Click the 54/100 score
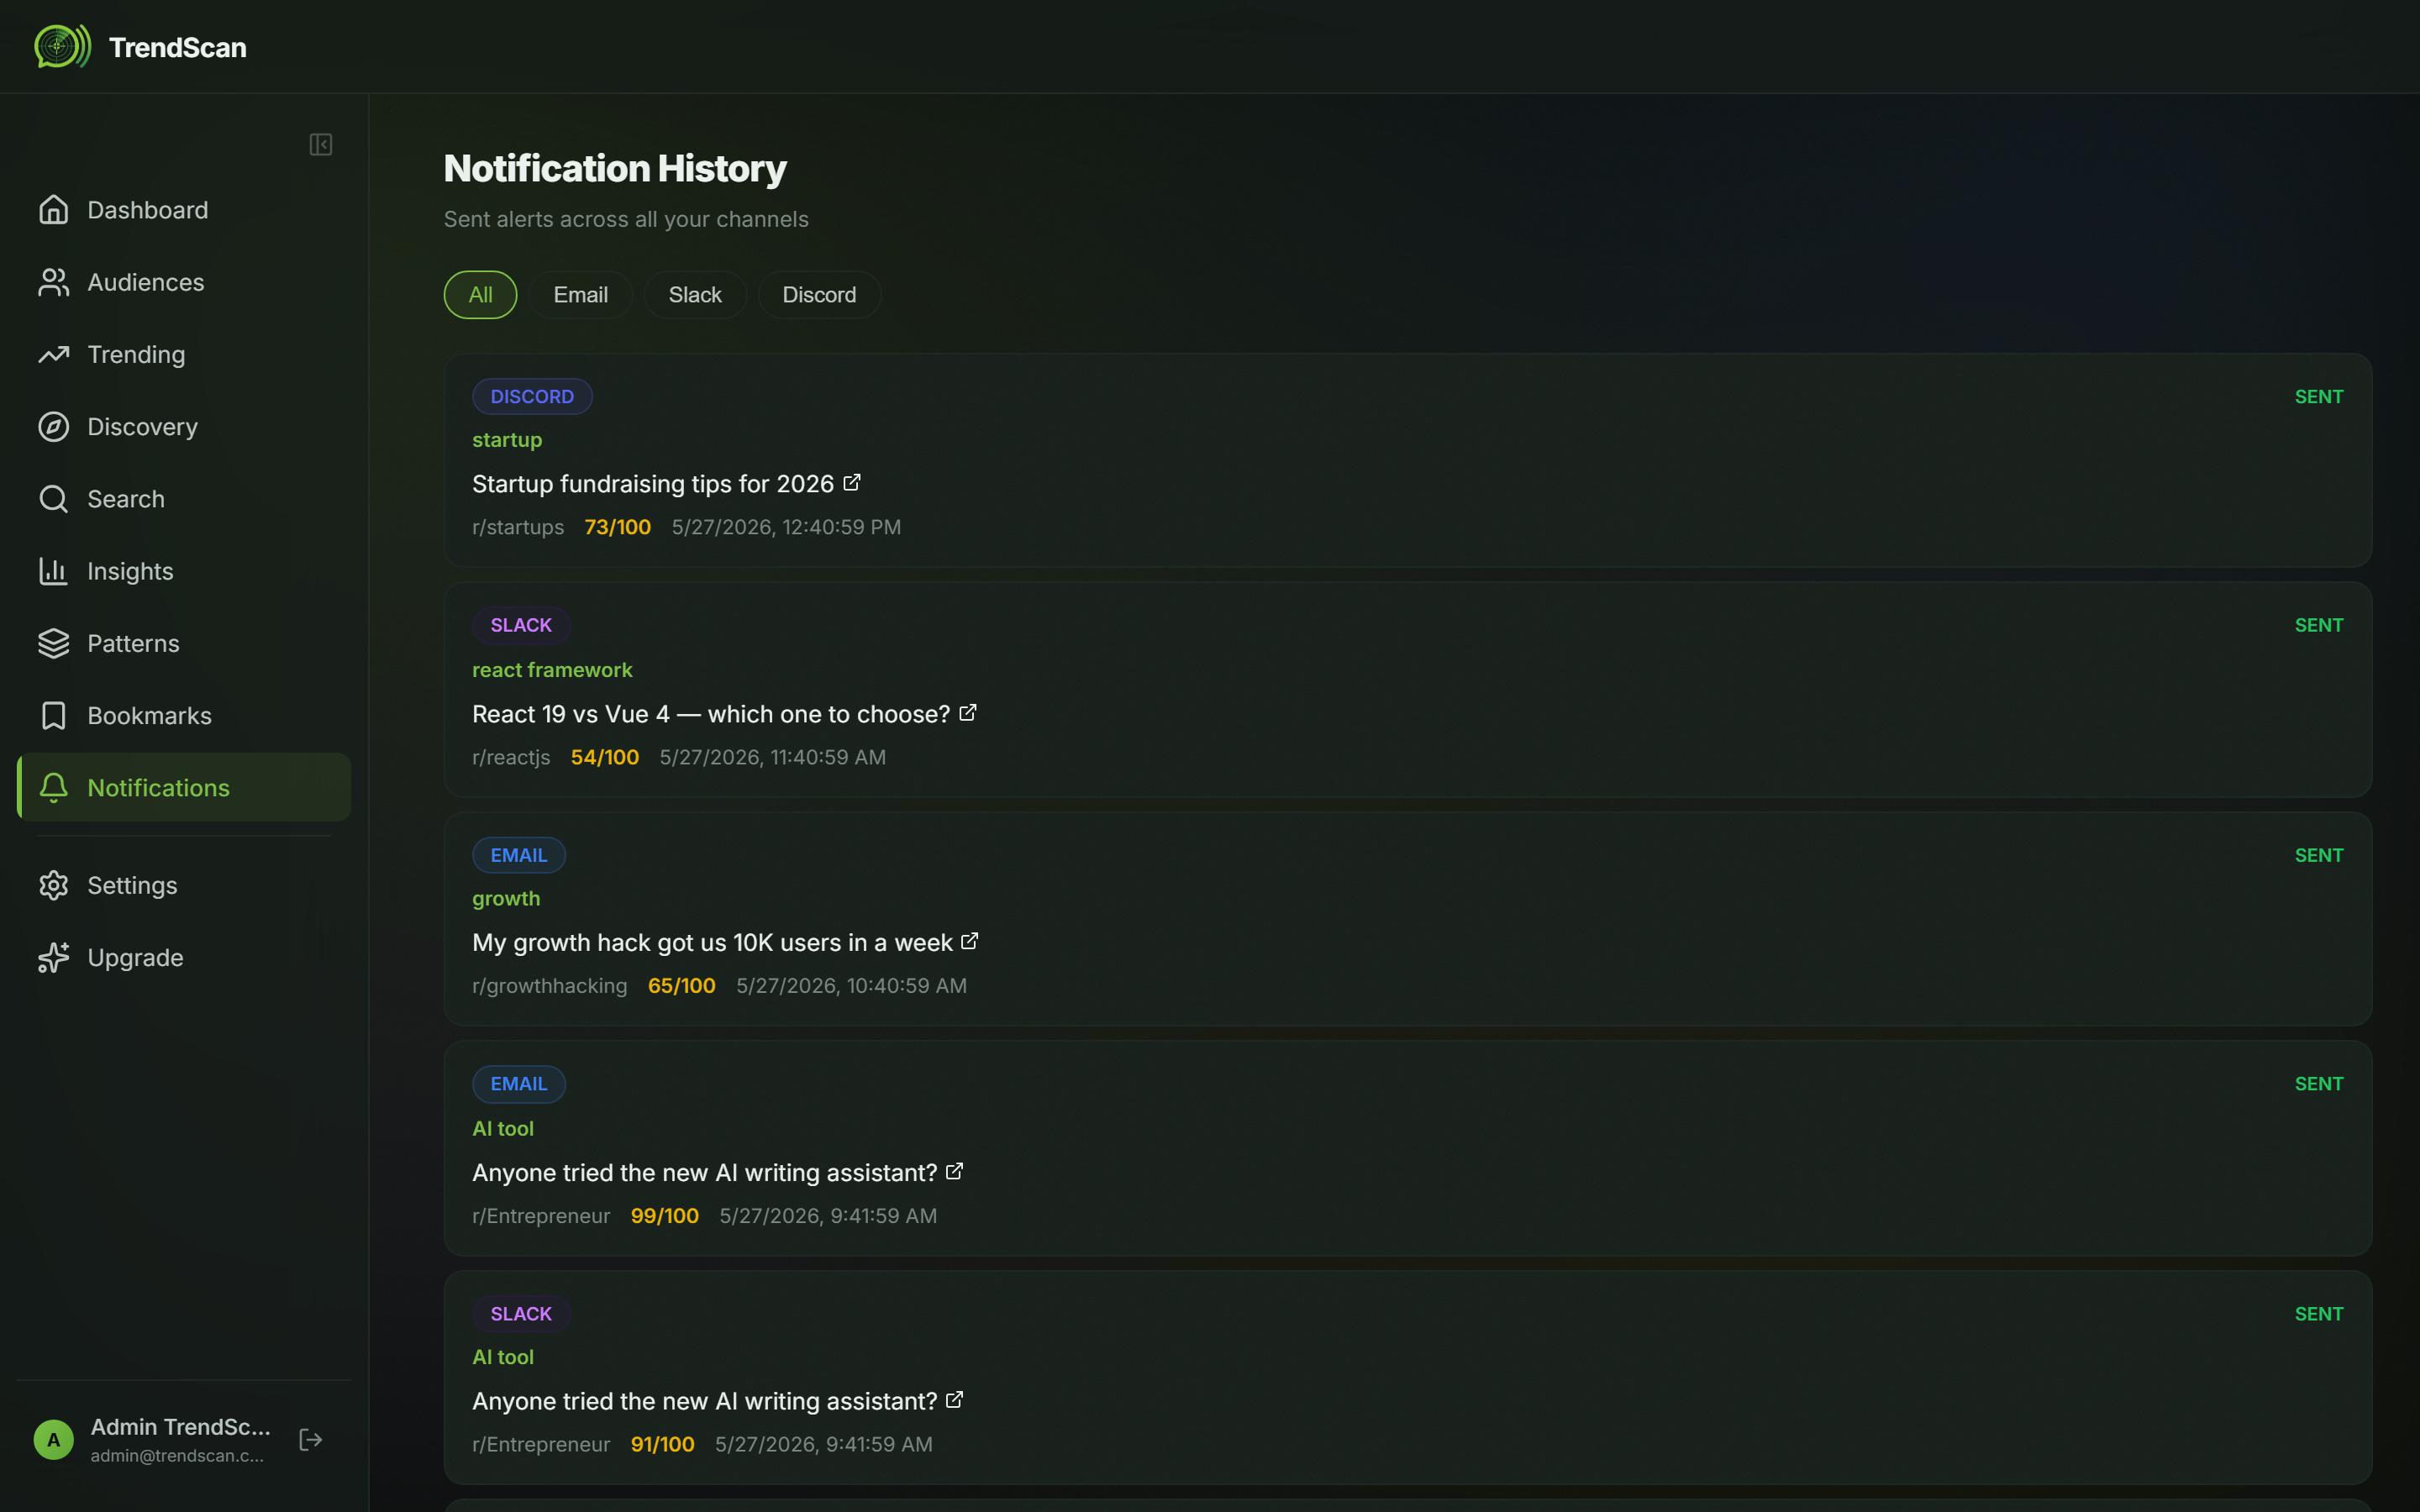Image resolution: width=2420 pixels, height=1512 pixels. click(605, 757)
